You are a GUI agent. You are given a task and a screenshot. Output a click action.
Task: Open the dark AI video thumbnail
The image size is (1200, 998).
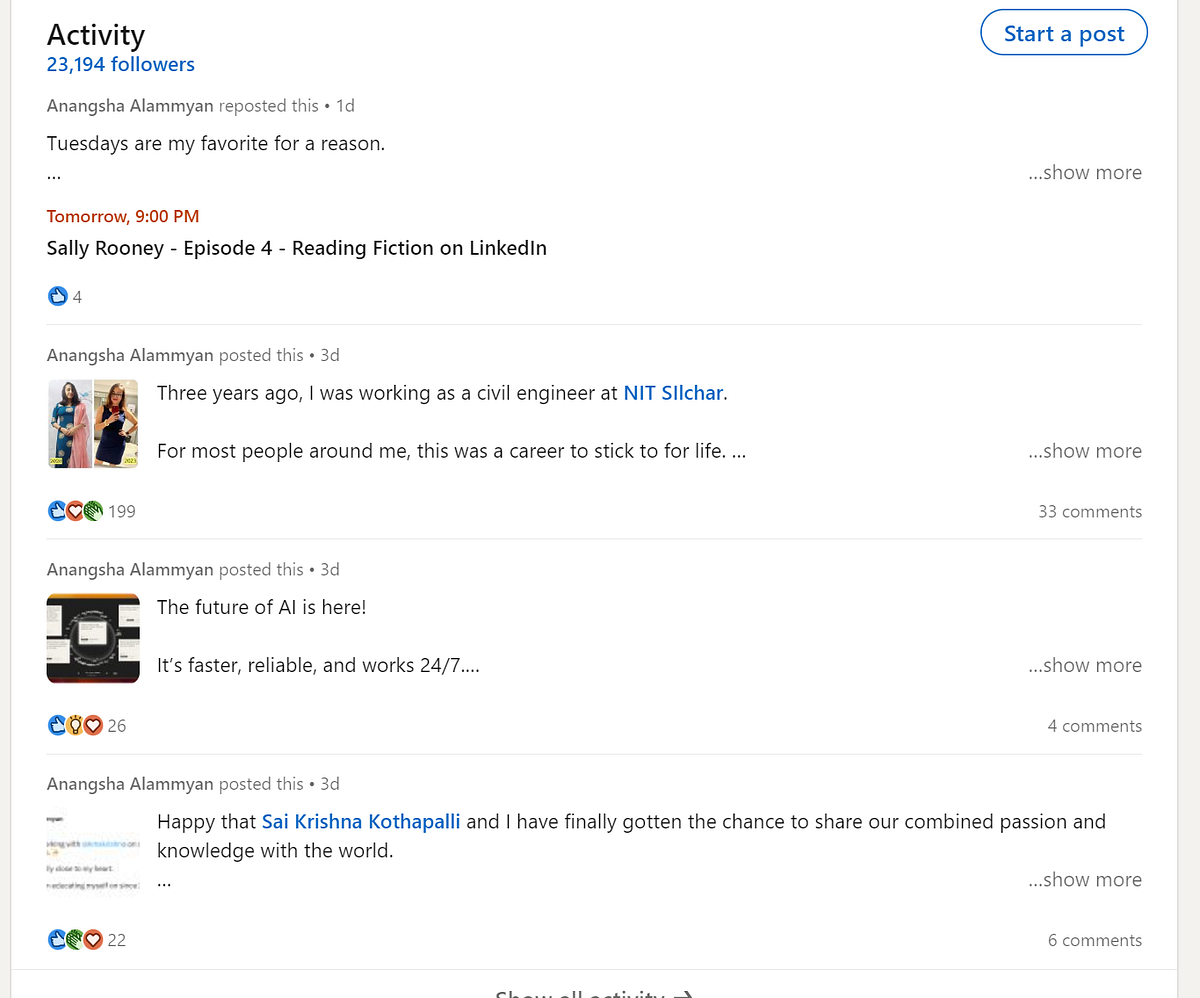coord(93,638)
